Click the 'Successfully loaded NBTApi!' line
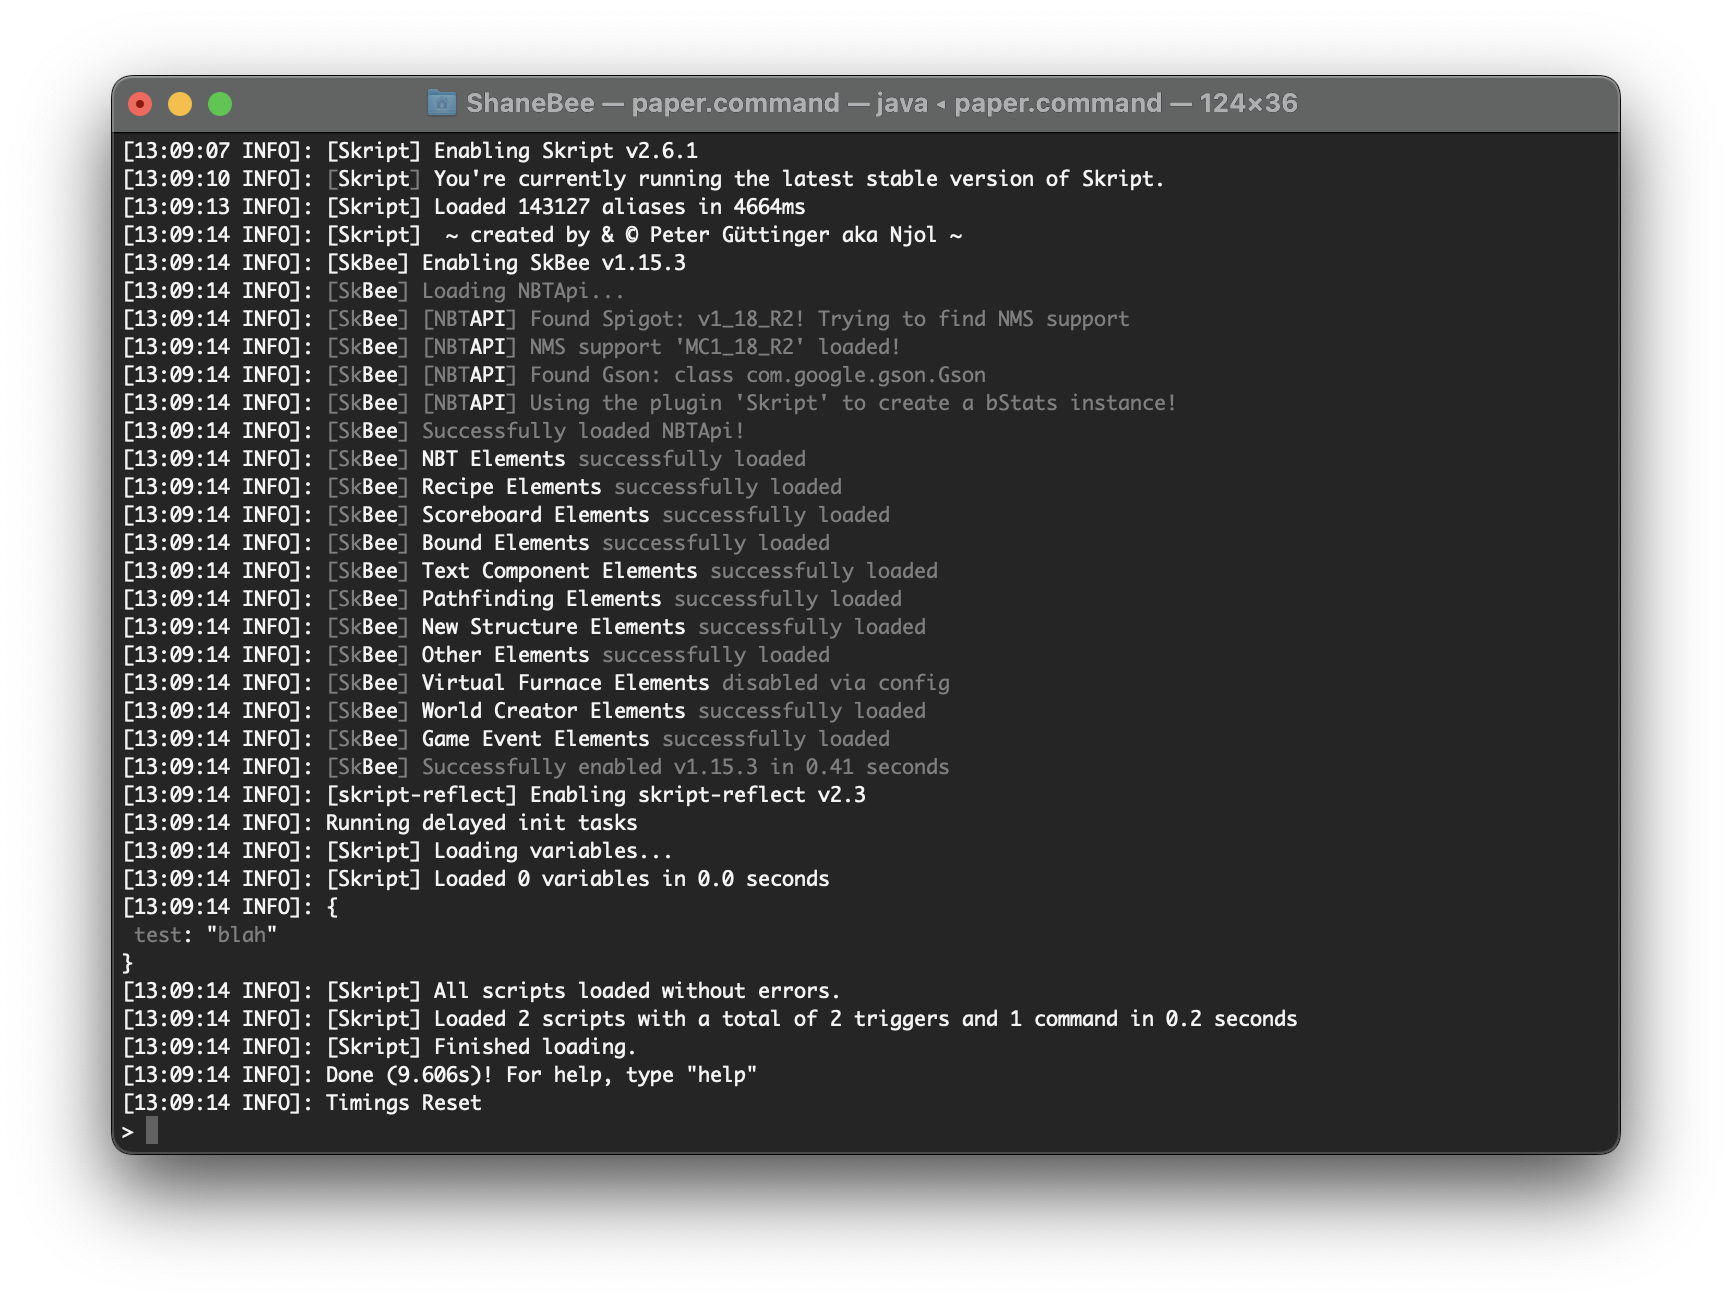This screenshot has width=1732, height=1302. click(433, 431)
